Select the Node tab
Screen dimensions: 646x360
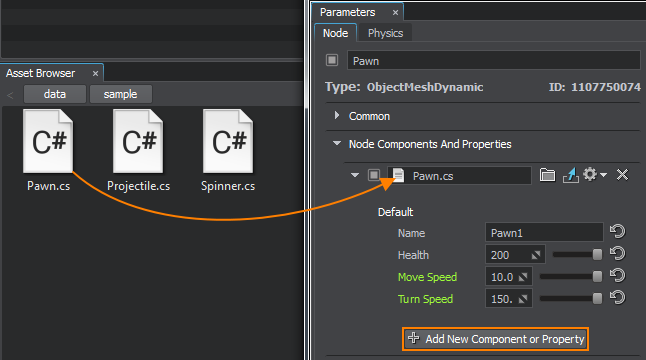[x=335, y=33]
